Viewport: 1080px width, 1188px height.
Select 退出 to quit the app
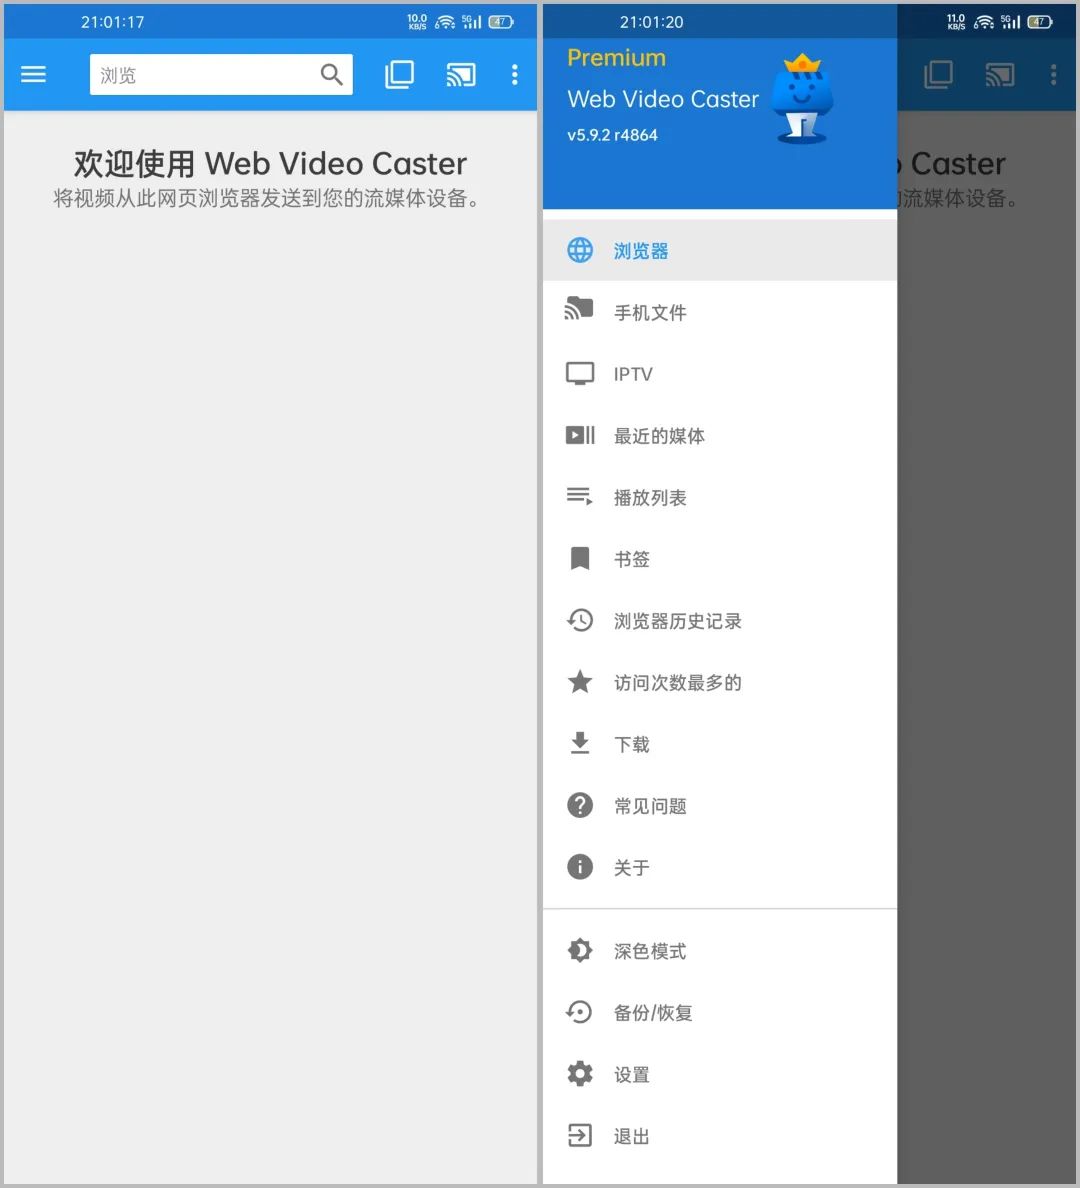pos(720,1136)
